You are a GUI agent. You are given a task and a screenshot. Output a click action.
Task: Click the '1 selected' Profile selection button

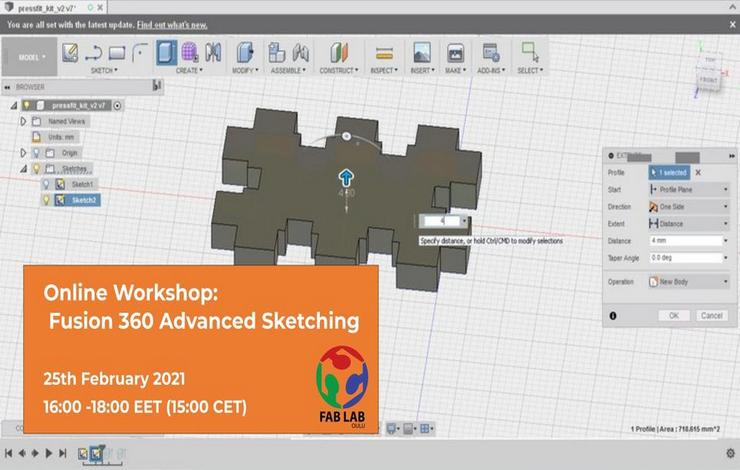pyautogui.click(x=669, y=173)
